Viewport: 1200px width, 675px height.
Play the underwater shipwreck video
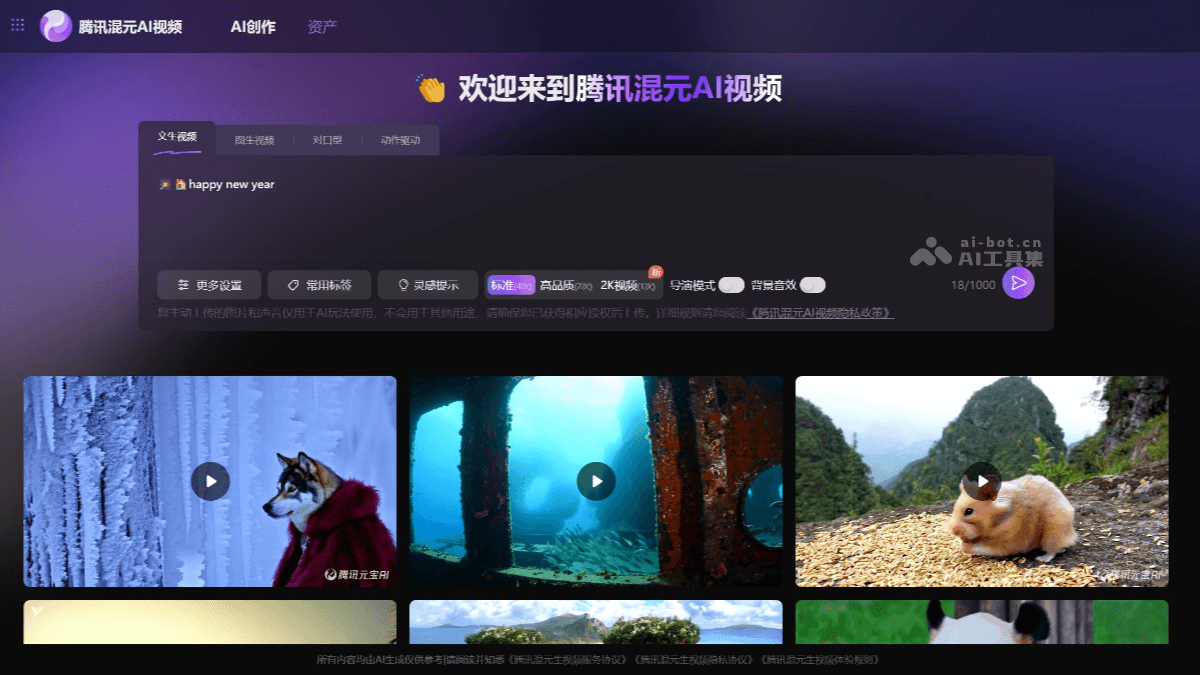pos(596,481)
